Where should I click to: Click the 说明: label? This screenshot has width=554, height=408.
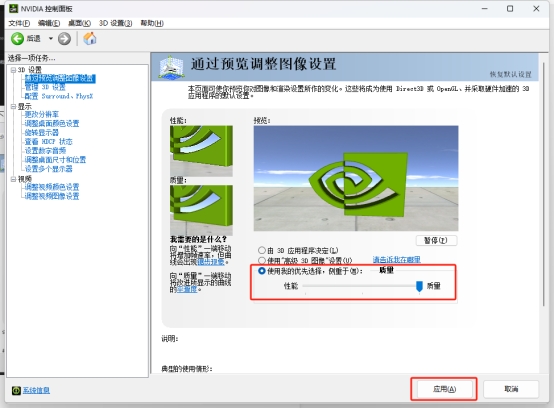pyautogui.click(x=170, y=339)
